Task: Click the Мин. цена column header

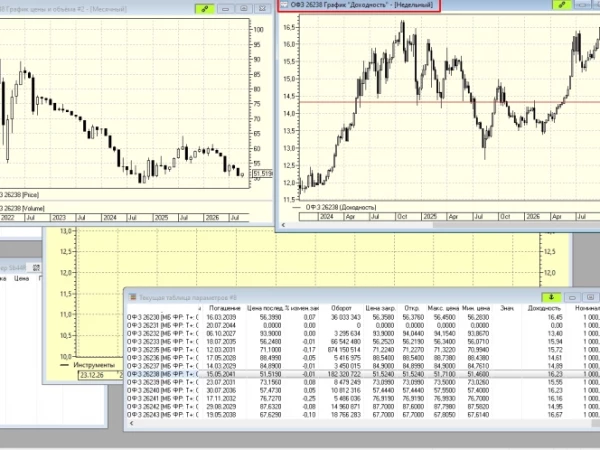Action: point(476,308)
